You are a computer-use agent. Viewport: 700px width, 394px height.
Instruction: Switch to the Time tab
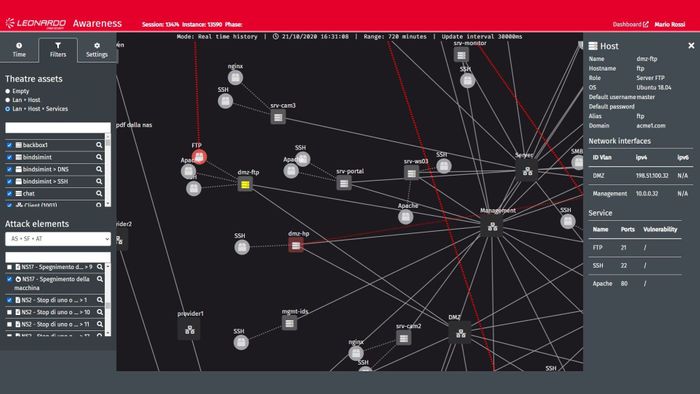pyautogui.click(x=19, y=50)
